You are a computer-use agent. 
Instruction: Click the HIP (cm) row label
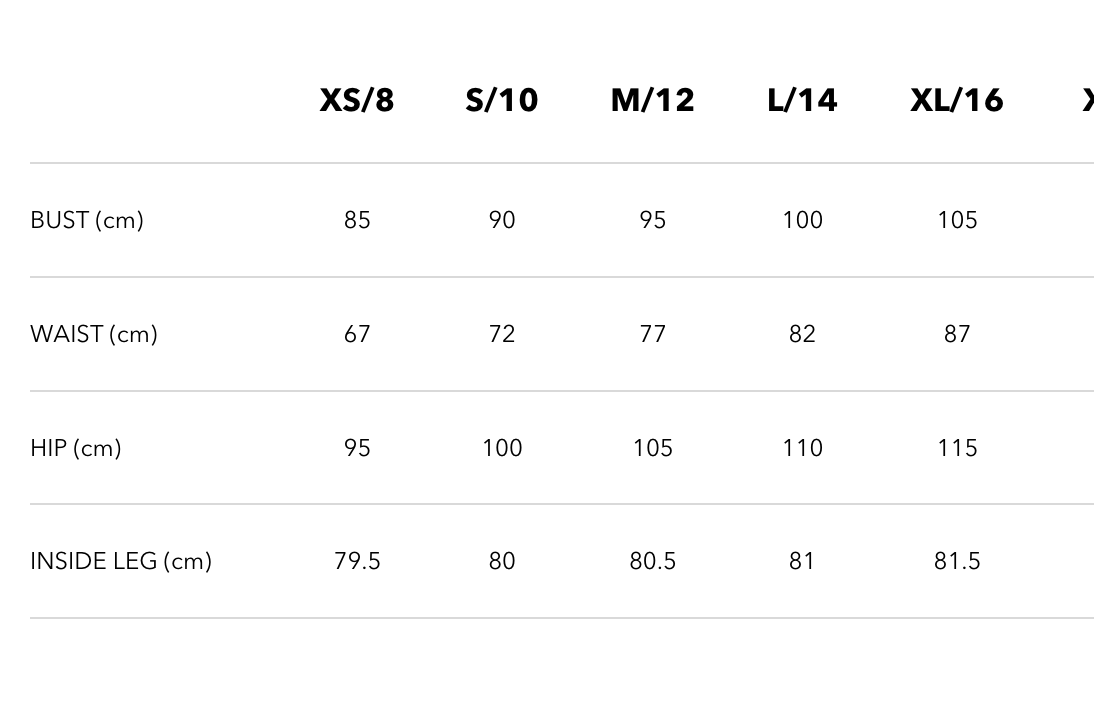pyautogui.click(x=76, y=448)
